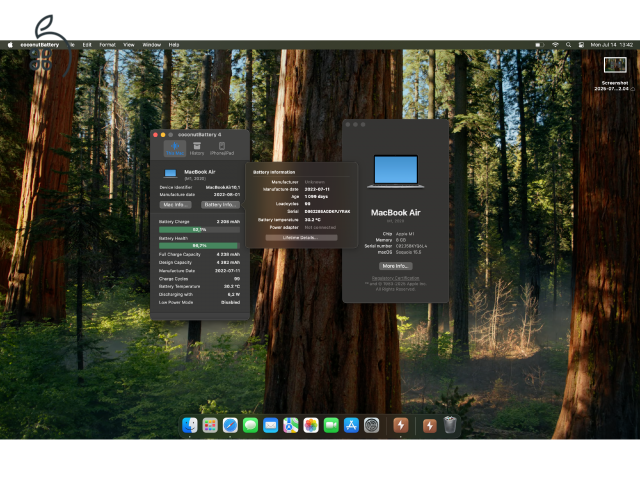Click the Chip Apple M1 text
Screen dimensions: 640x480
tap(405, 234)
